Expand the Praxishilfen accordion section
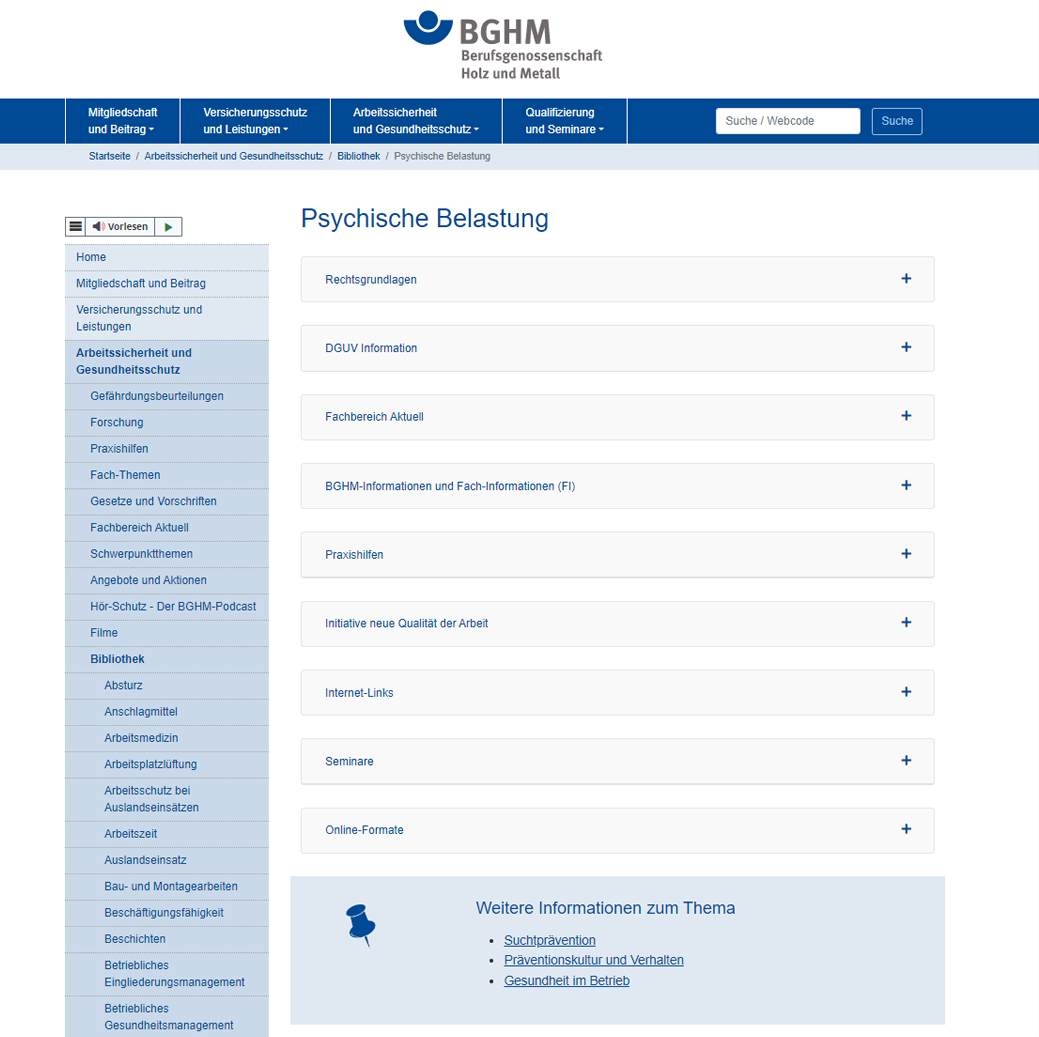This screenshot has width=1039, height=1037. [617, 554]
